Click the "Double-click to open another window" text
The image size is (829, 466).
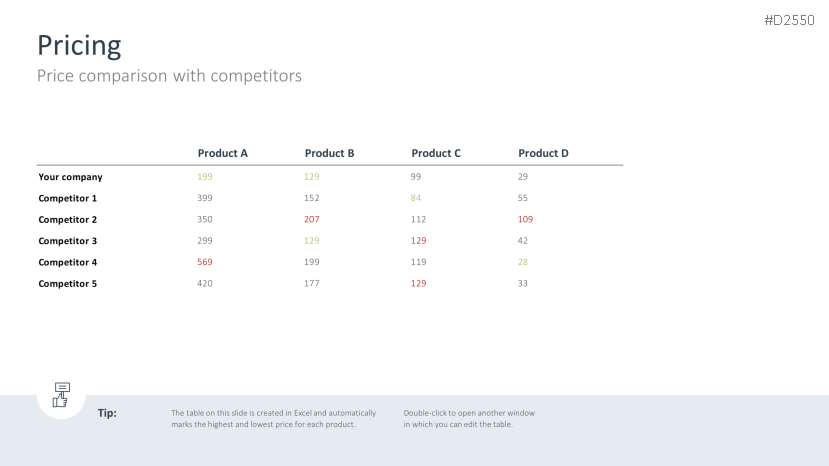tap(469, 413)
